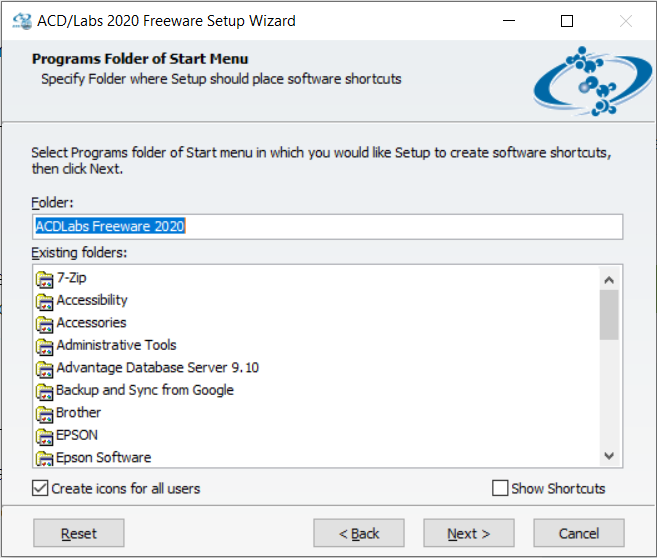Proceed with the Next > button

[x=469, y=533]
